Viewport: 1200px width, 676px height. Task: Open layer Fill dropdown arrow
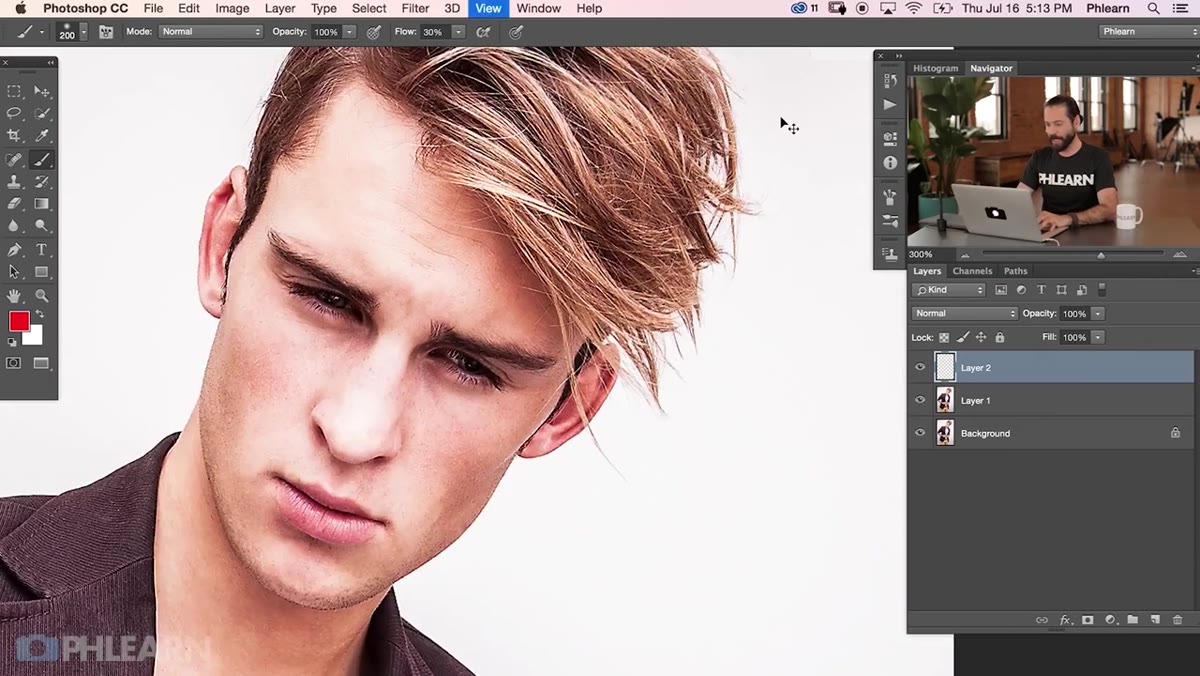(x=1097, y=338)
